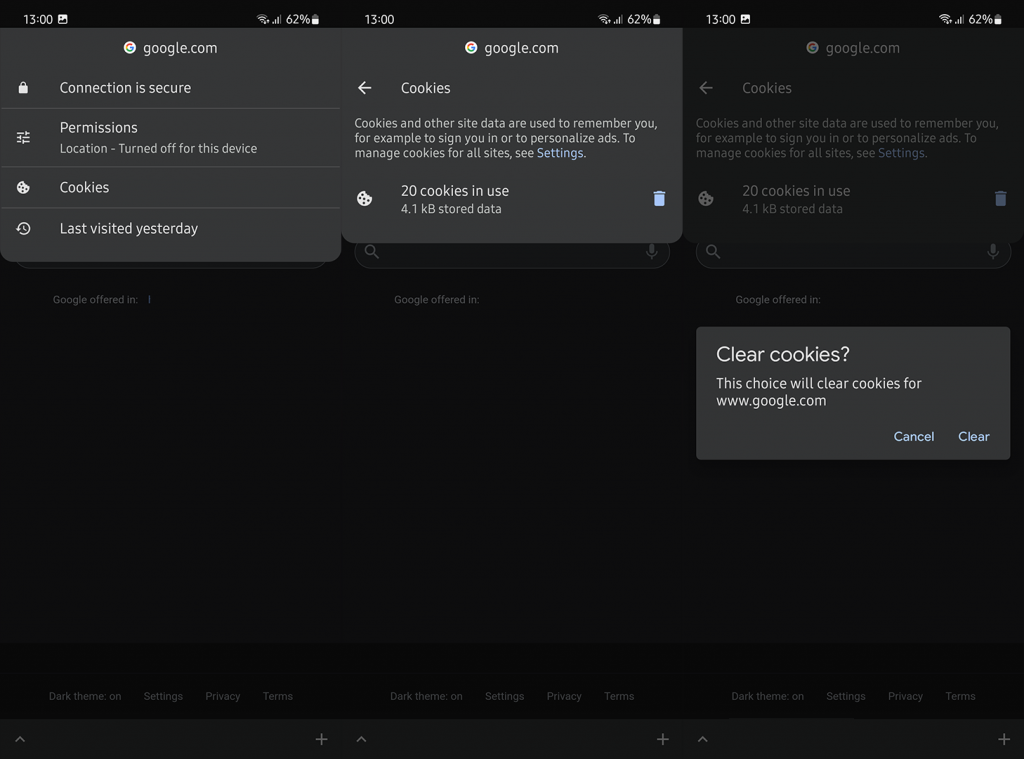Open Privacy footer link in the middle screen
1024x759 pixels.
coord(564,696)
